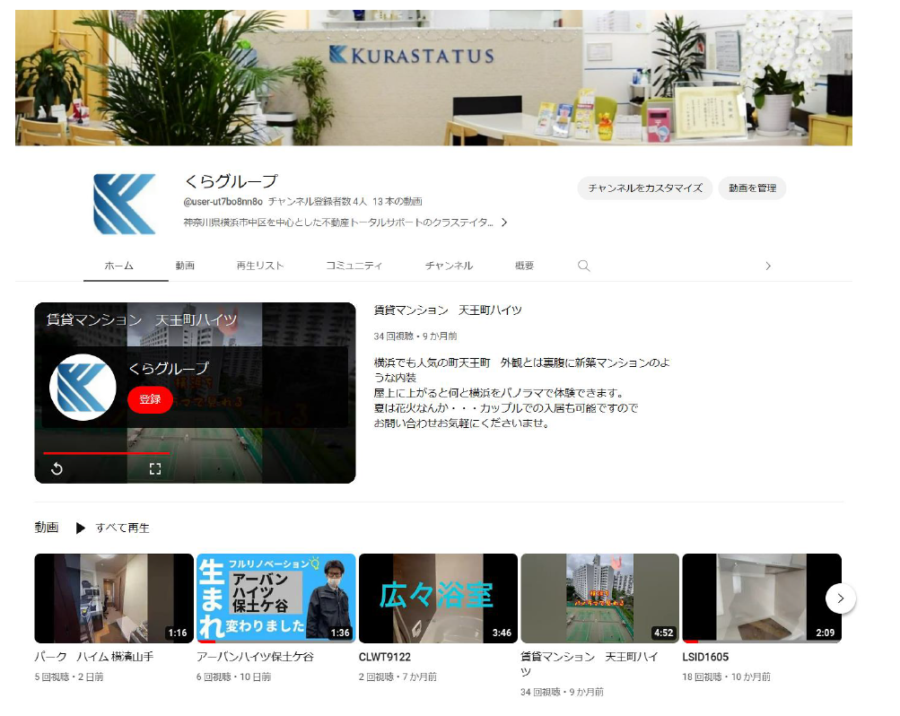Screen dimensions: 900x716
Task: Click the play triangle next to すべて再生
Action: [80, 528]
